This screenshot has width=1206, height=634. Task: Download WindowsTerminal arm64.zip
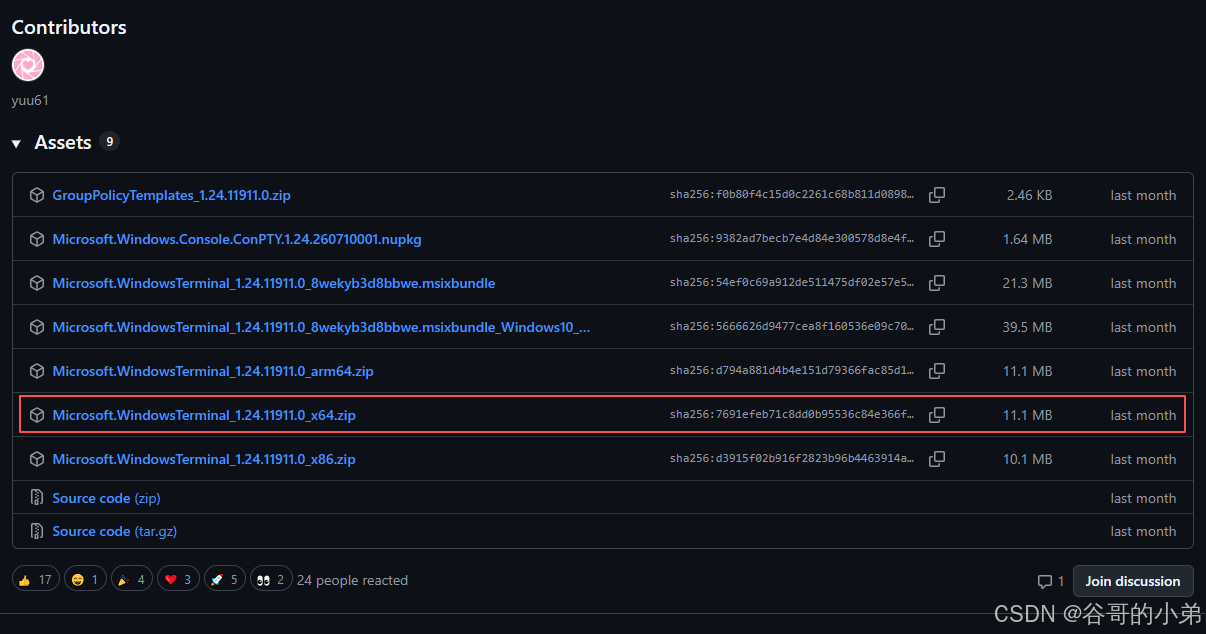pyautogui.click(x=213, y=371)
